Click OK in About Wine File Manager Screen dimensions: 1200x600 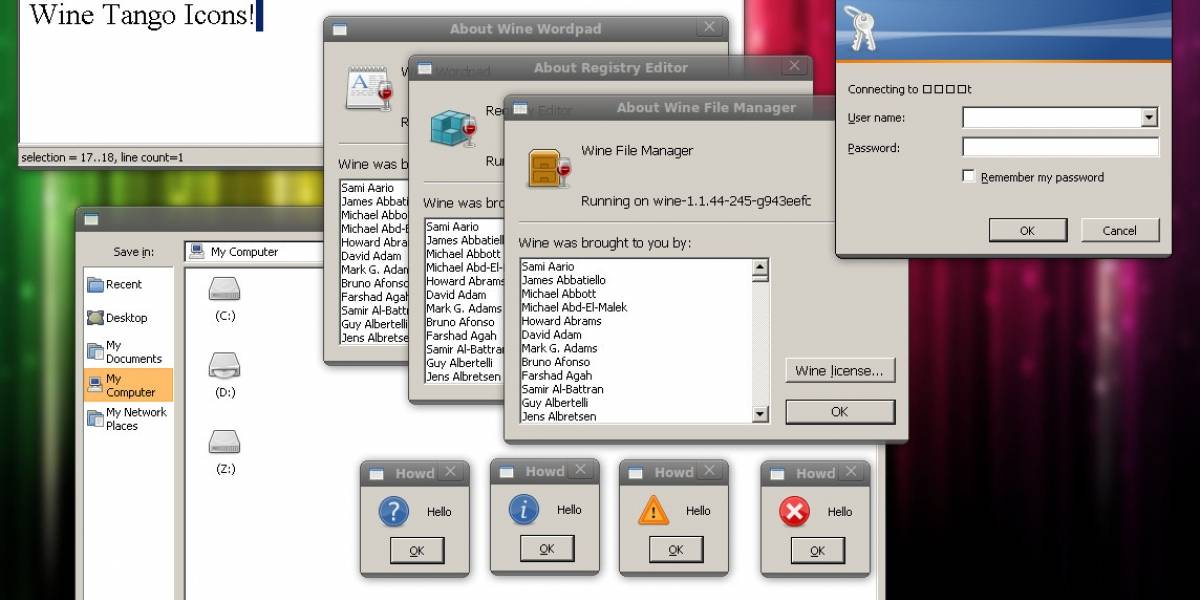click(x=840, y=411)
